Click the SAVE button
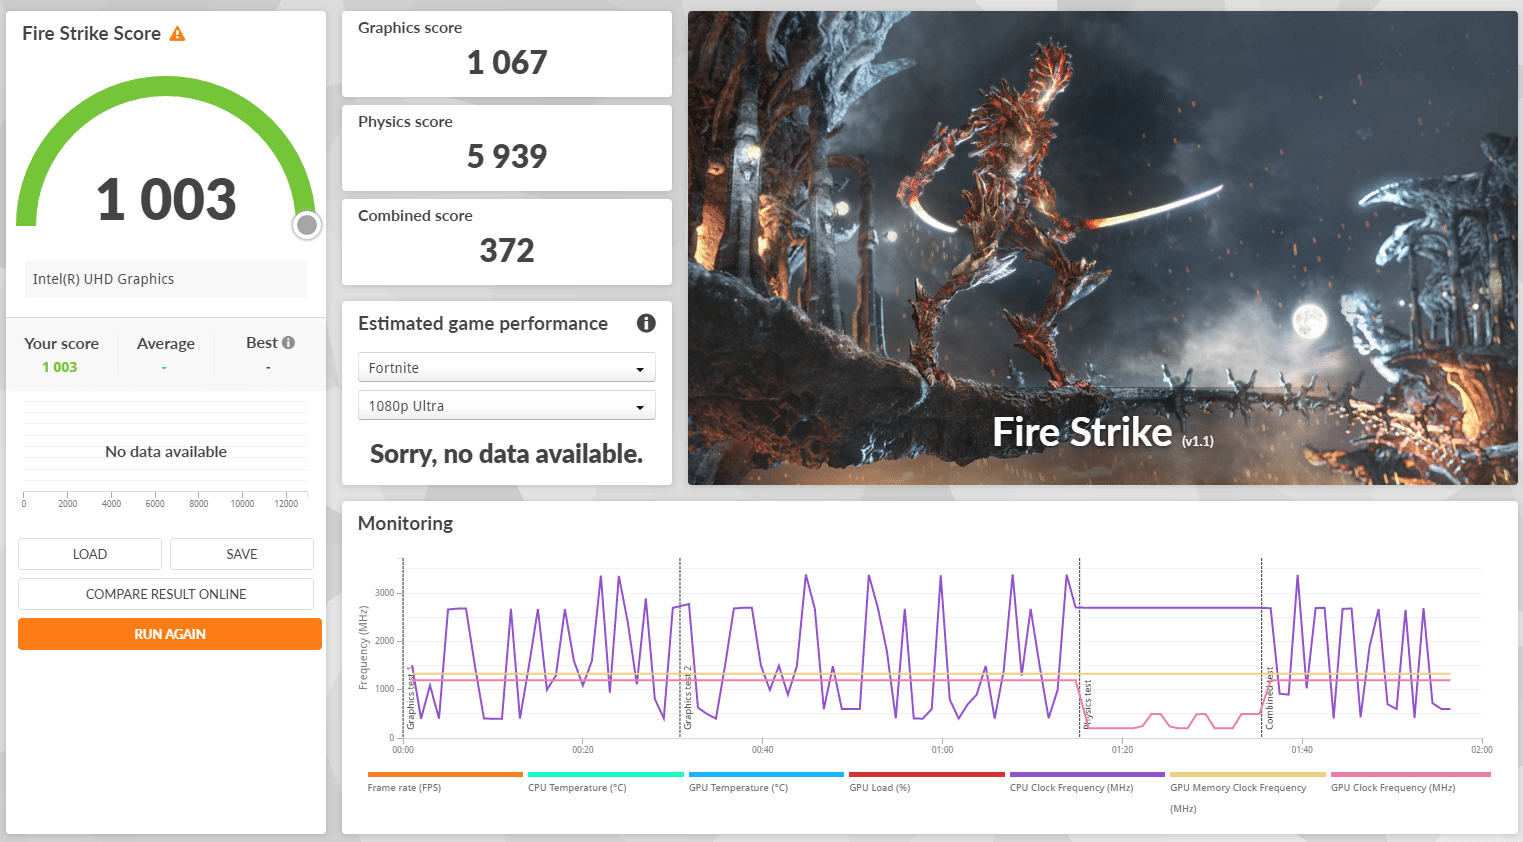The height and width of the screenshot is (842, 1523). pyautogui.click(x=242, y=554)
